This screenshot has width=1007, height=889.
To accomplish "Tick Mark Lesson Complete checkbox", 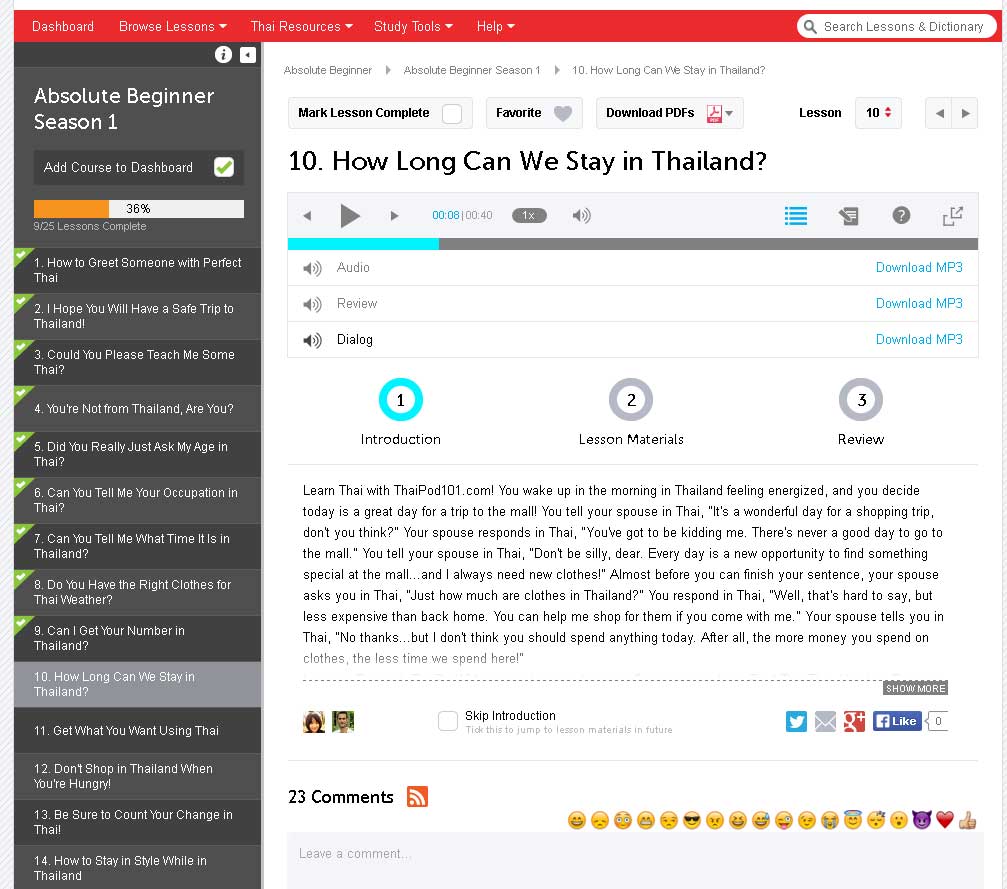I will click(452, 114).
